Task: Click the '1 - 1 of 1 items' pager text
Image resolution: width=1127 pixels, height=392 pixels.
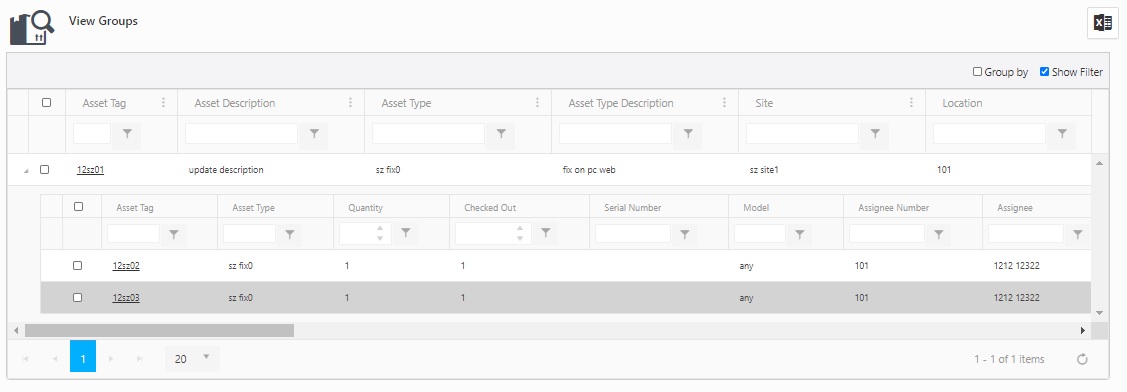Action: click(1009, 359)
